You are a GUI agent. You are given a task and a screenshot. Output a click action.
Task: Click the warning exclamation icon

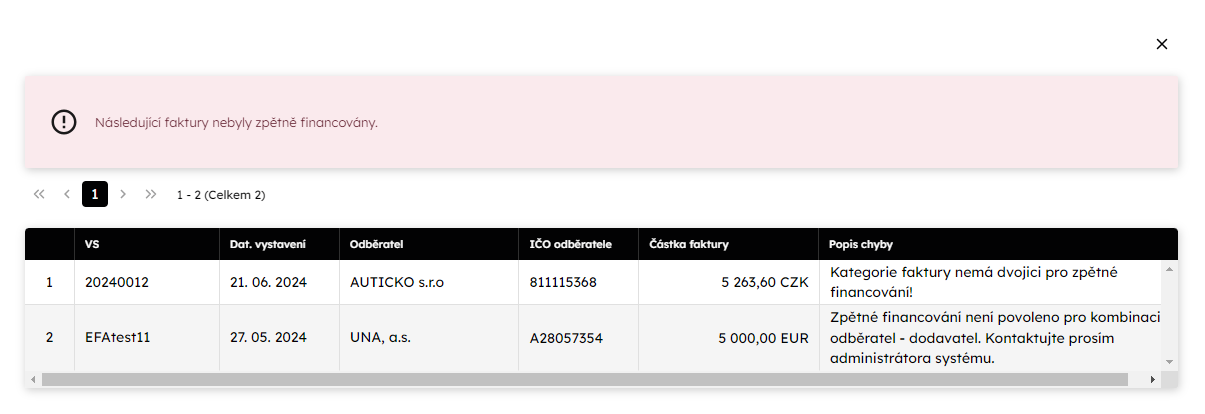point(64,122)
